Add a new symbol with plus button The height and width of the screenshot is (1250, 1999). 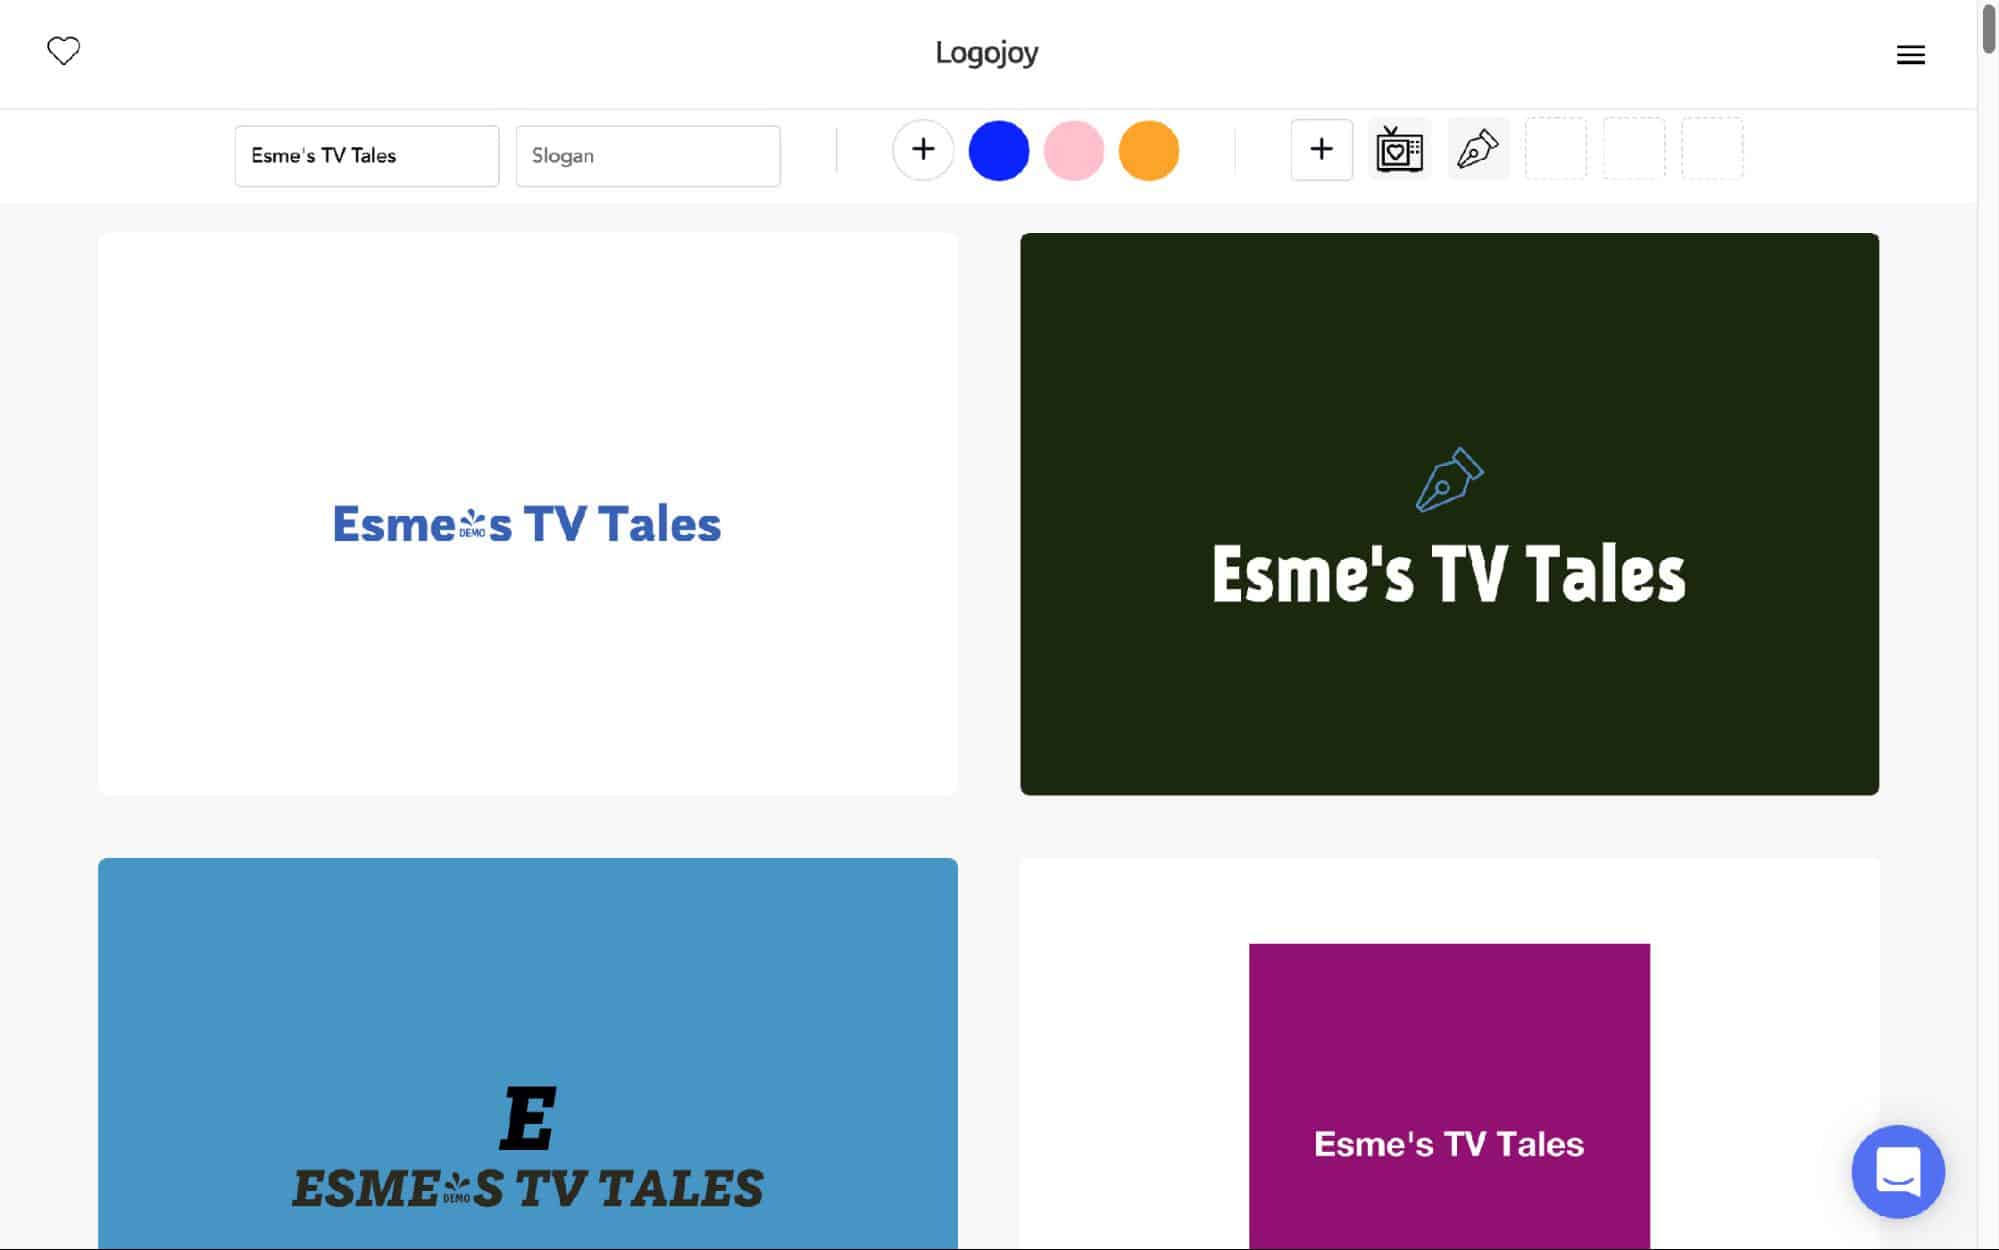pyautogui.click(x=1321, y=150)
